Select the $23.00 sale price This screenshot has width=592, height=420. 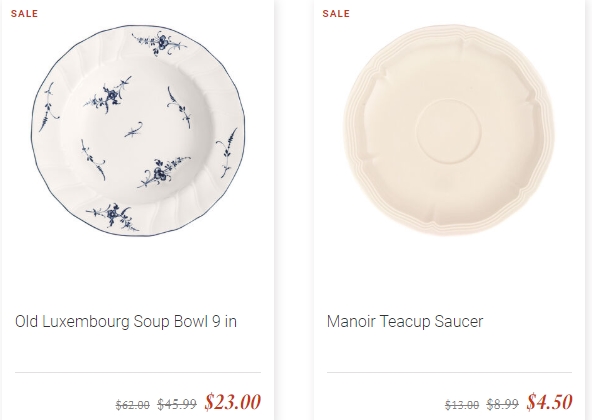233,401
